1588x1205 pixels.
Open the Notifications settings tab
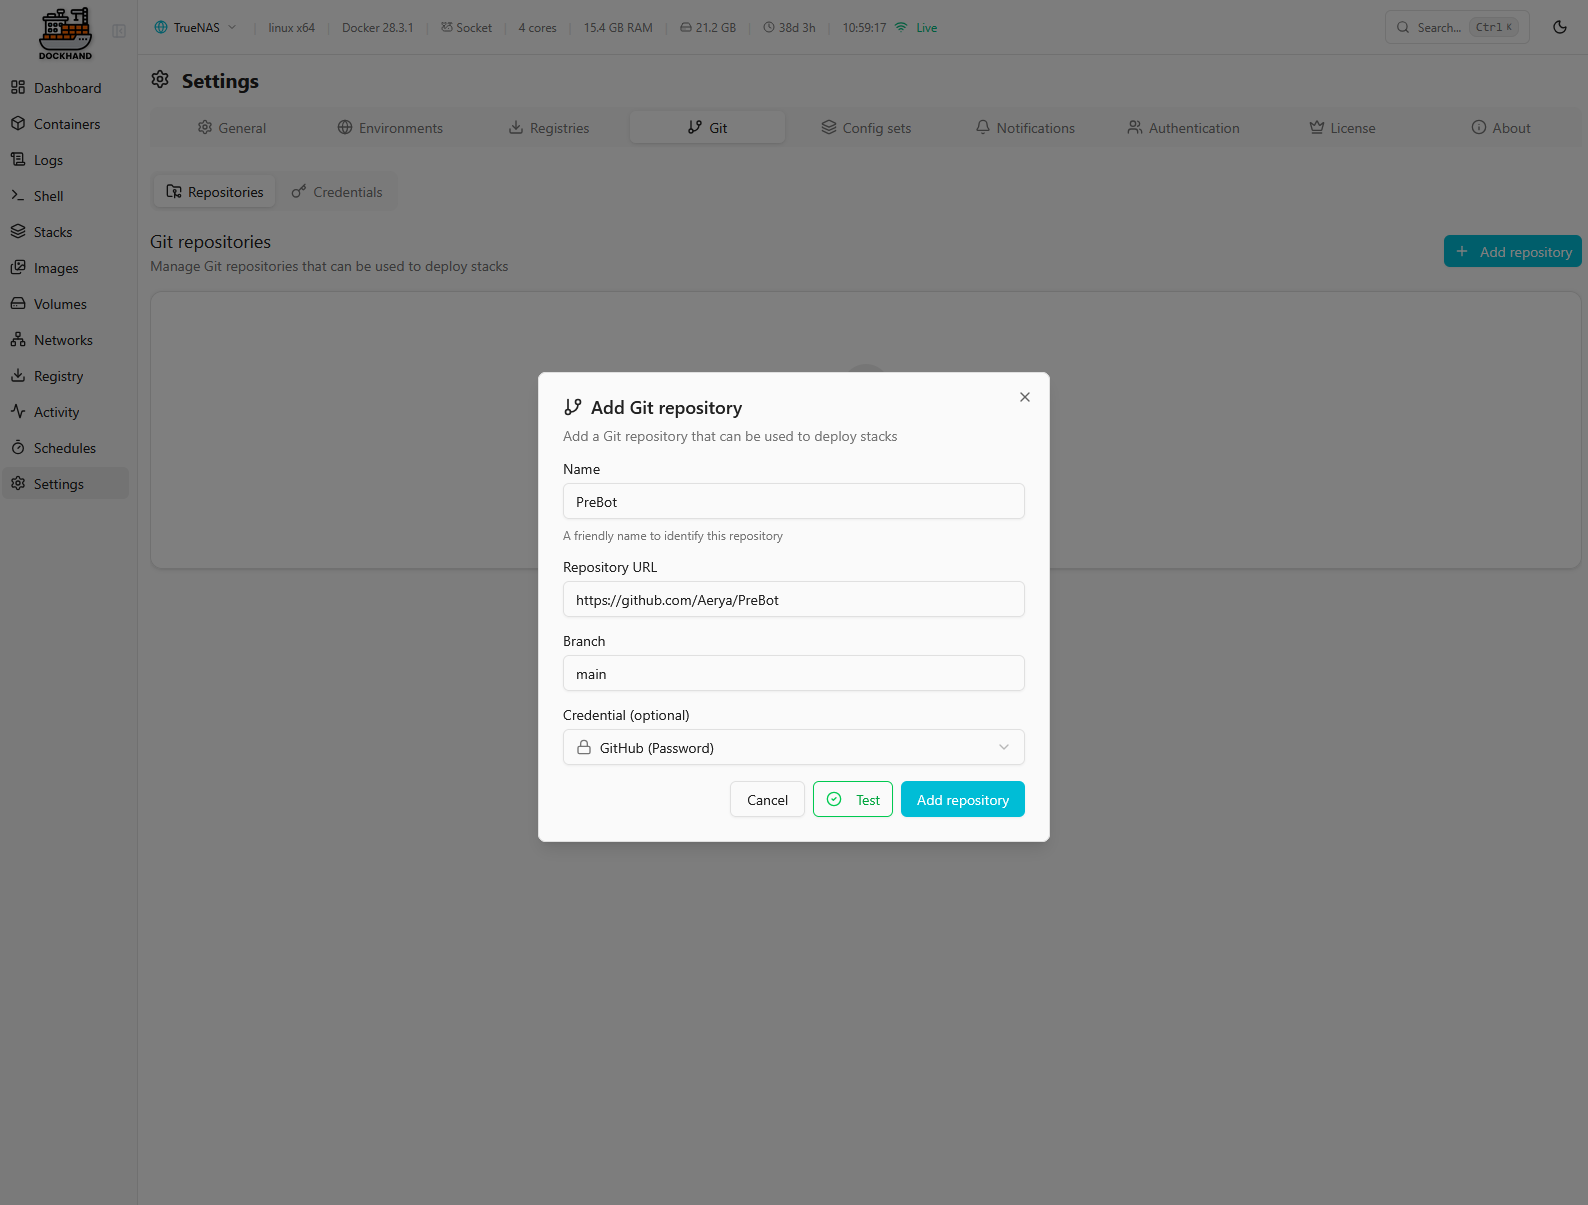coord(1025,128)
